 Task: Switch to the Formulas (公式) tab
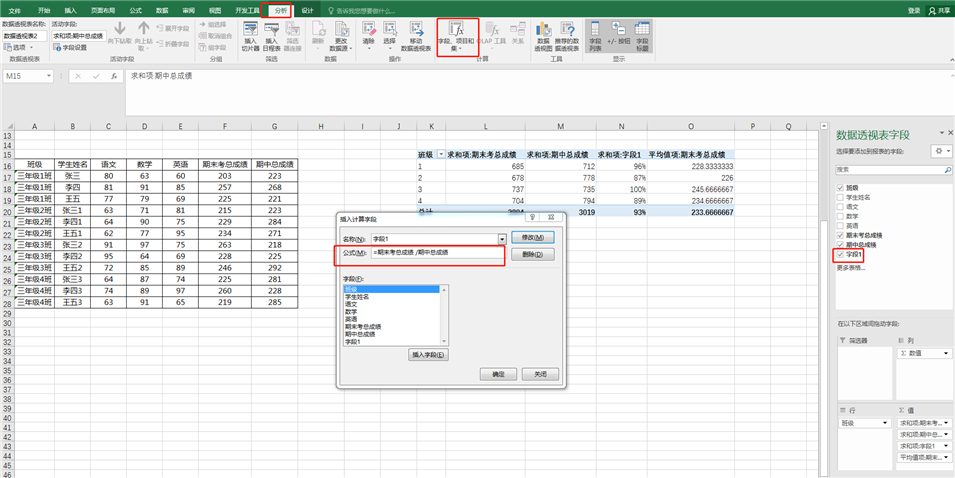(x=136, y=11)
